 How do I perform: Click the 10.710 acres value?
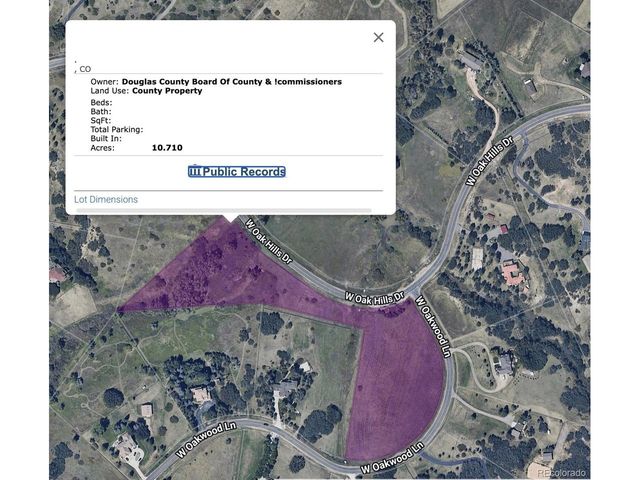167,148
